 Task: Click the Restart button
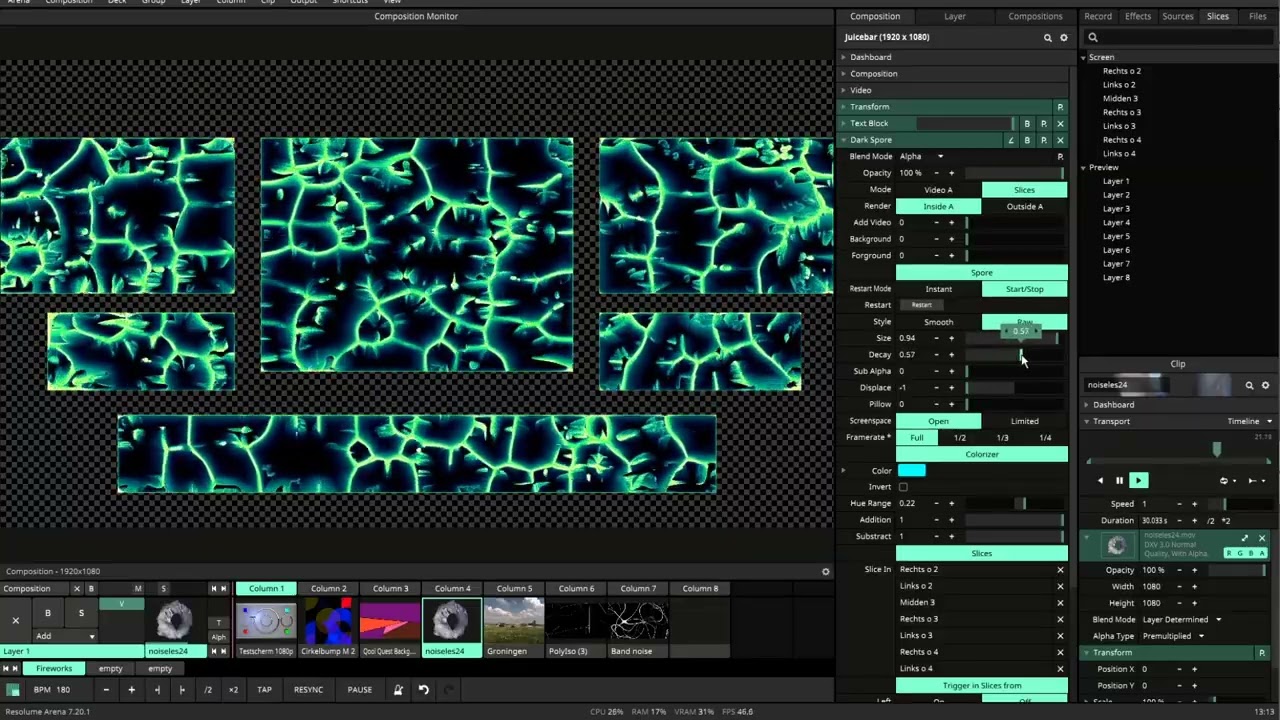[x=921, y=305]
